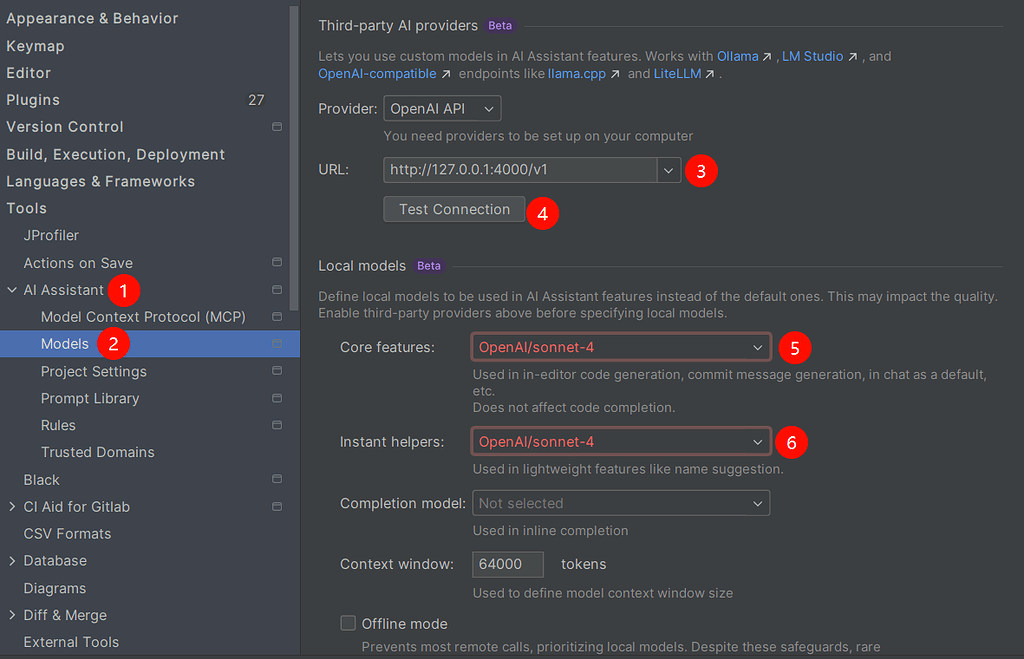The height and width of the screenshot is (659, 1024).
Task: Click project-level icon beside Model Context Protocol
Action: 277,316
